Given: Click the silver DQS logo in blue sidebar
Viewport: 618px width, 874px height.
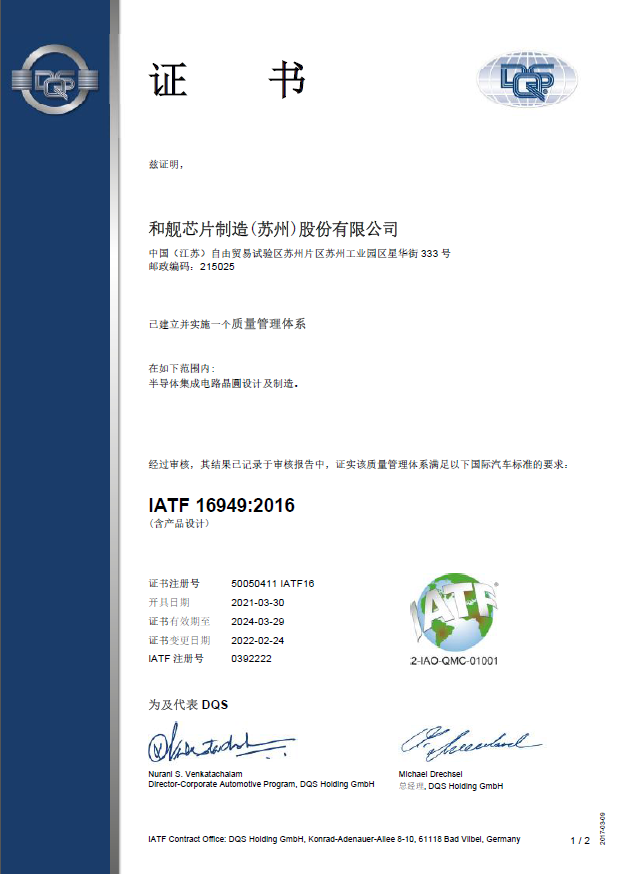Looking at the screenshot, I should coord(54,79).
